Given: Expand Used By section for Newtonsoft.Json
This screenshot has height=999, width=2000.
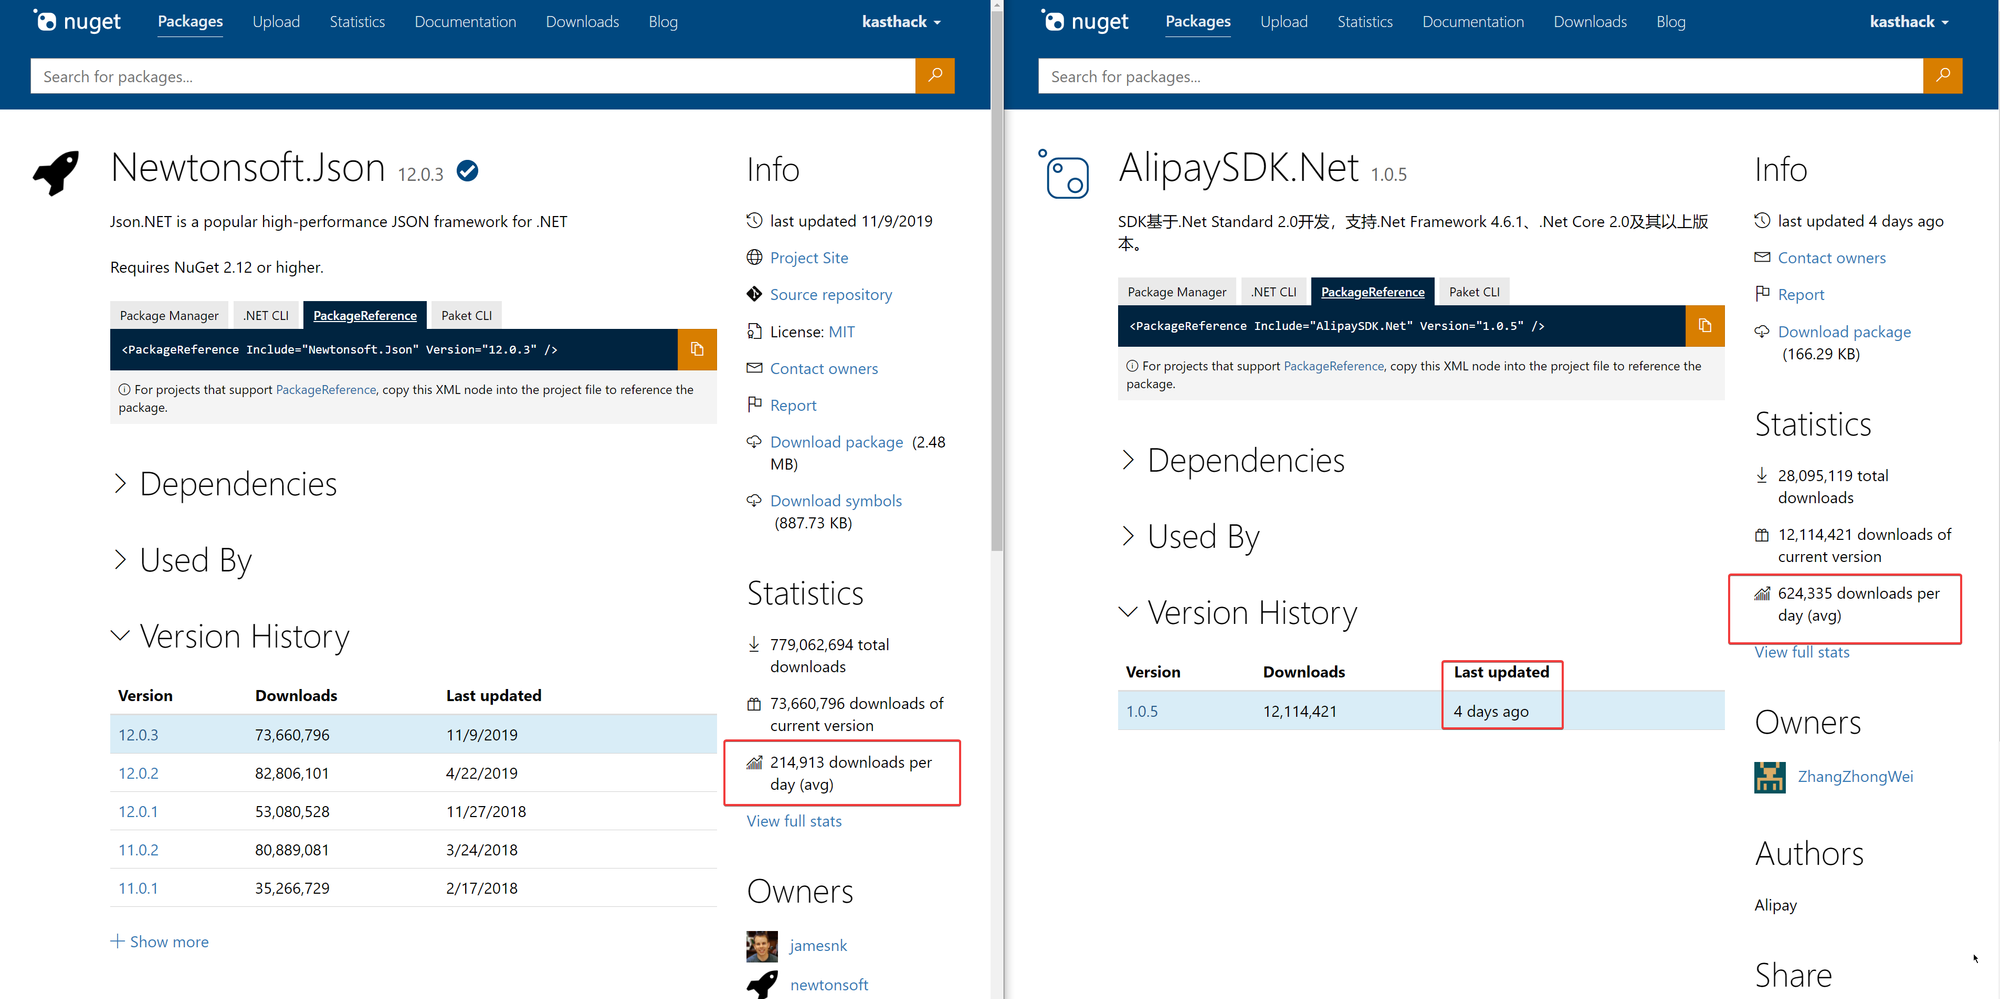Looking at the screenshot, I should coord(182,560).
